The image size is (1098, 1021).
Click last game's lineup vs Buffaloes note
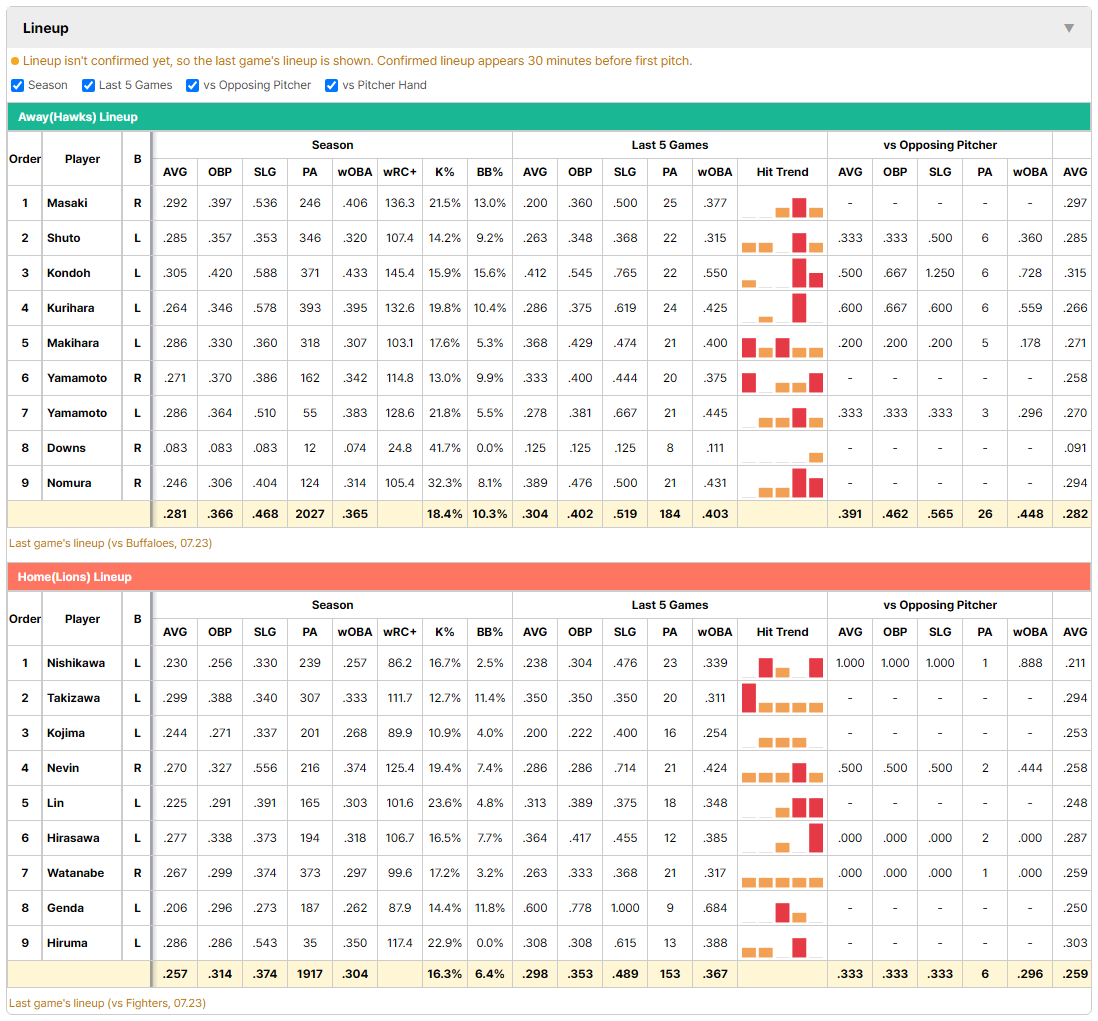coord(111,543)
